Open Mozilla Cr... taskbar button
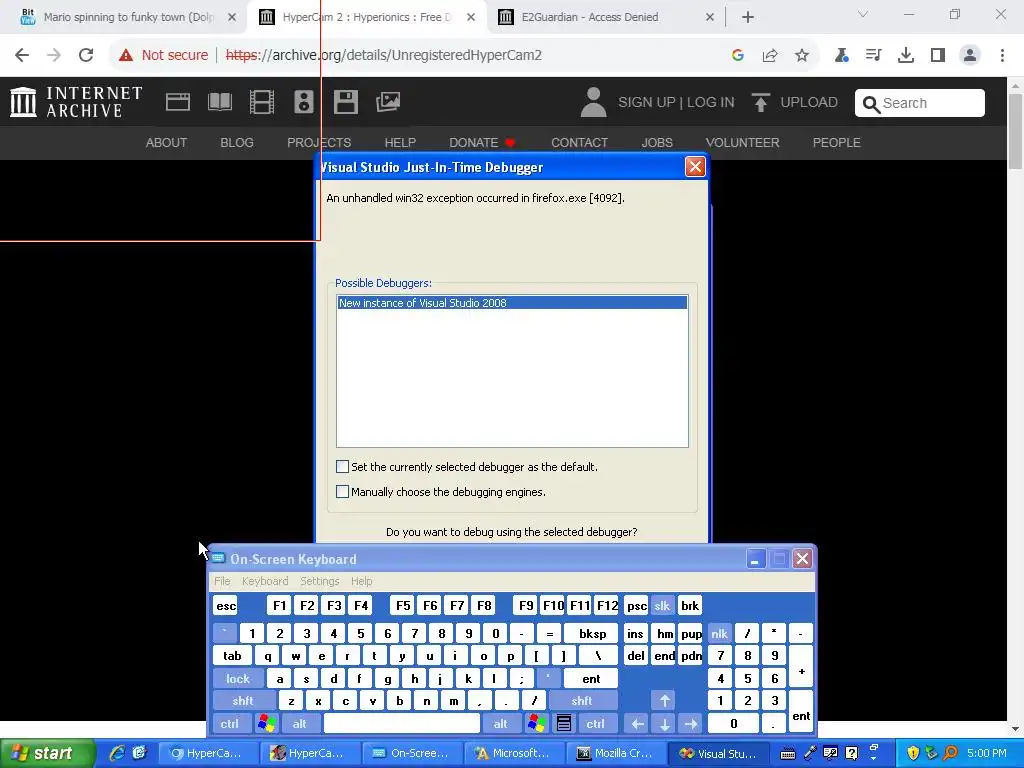The image size is (1024, 768). coord(615,753)
